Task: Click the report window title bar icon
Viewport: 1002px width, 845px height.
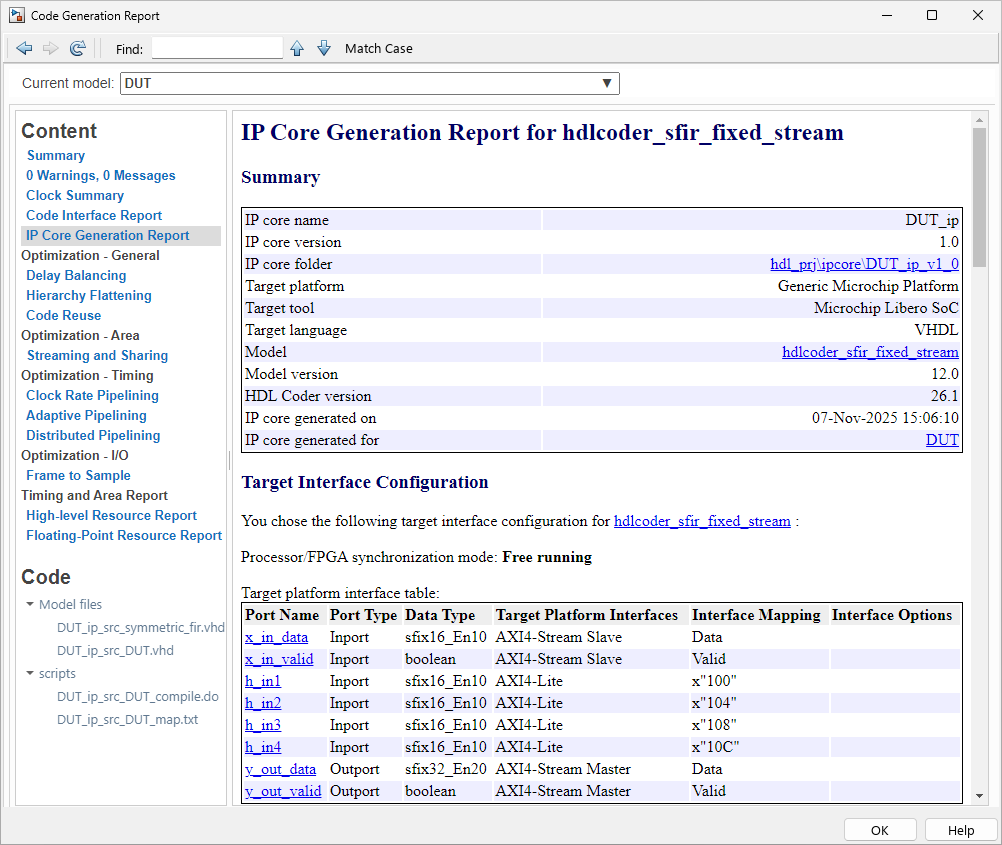Action: [16, 15]
